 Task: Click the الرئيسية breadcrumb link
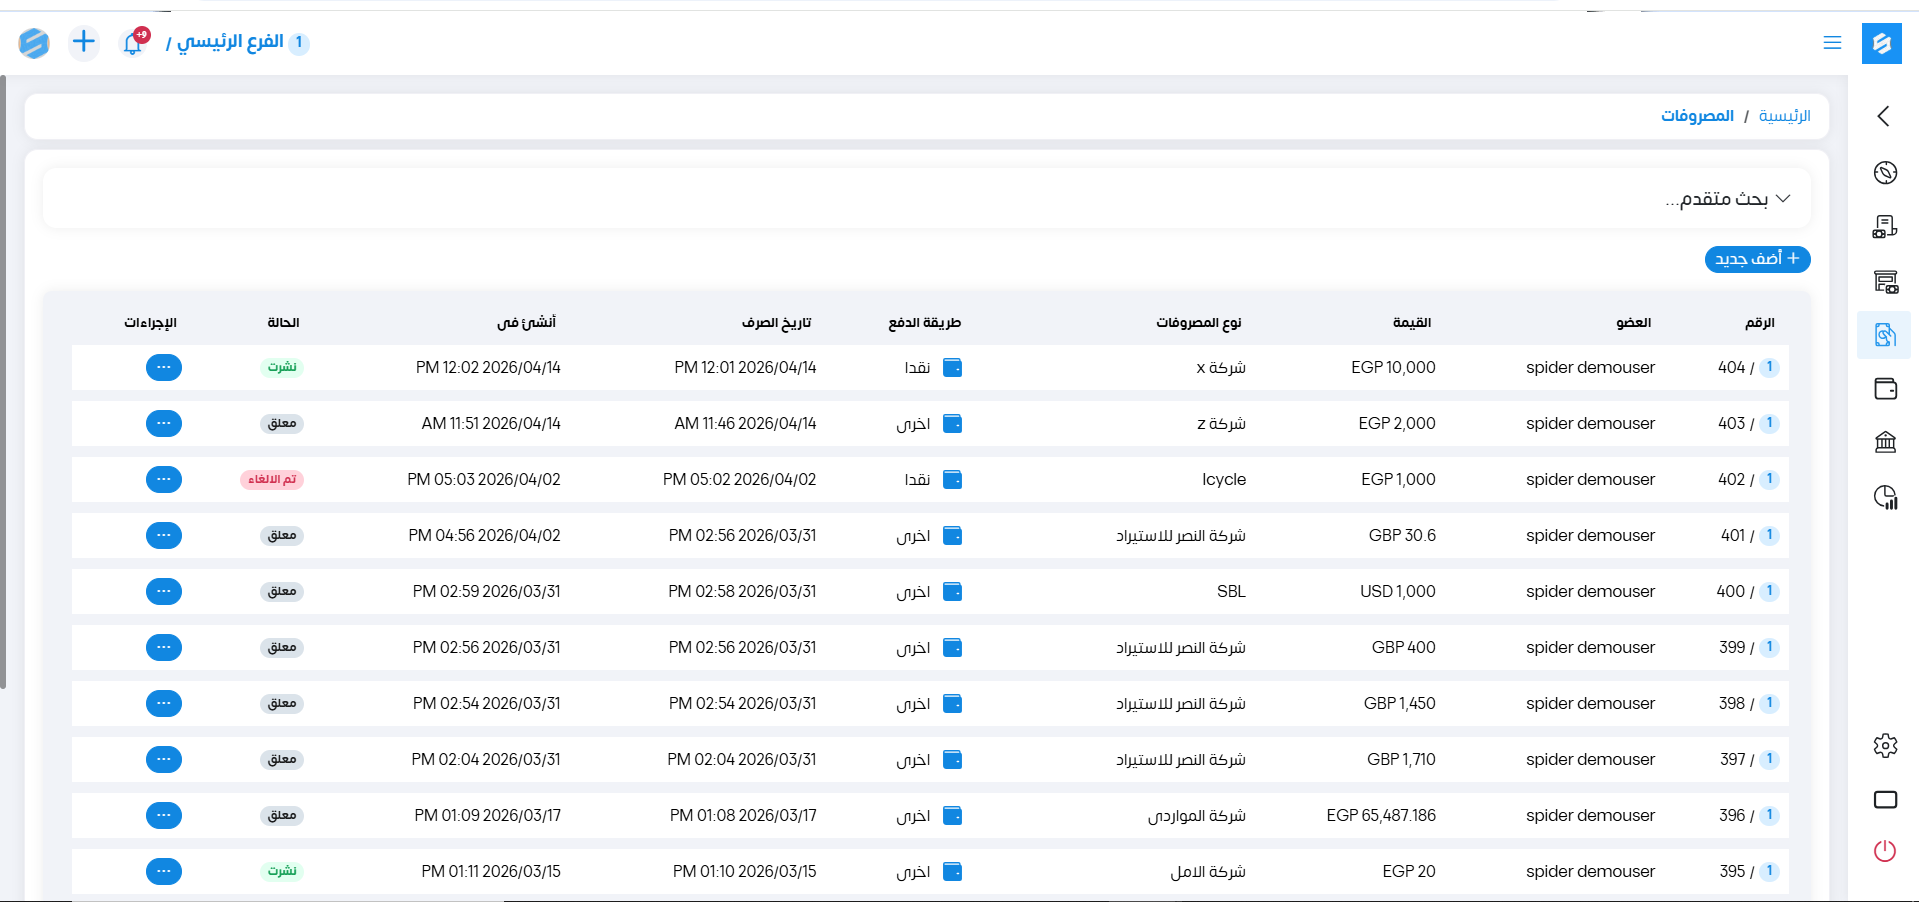[x=1784, y=116]
